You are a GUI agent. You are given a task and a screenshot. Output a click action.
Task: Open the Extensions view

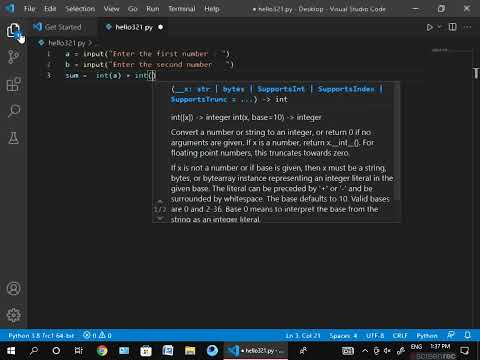pyautogui.click(x=13, y=84)
